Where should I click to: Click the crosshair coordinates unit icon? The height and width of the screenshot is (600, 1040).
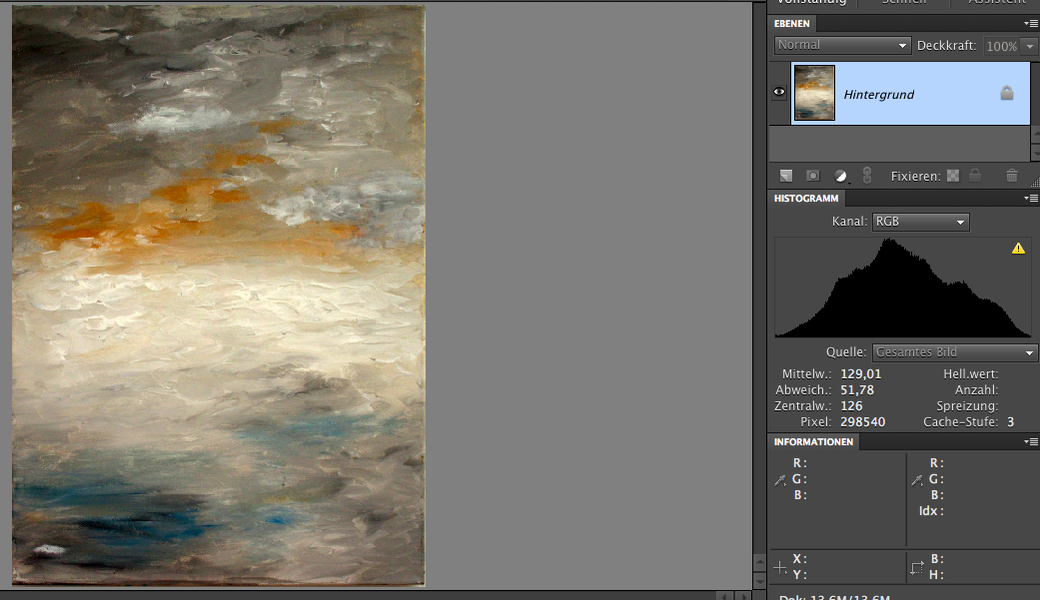[x=780, y=567]
